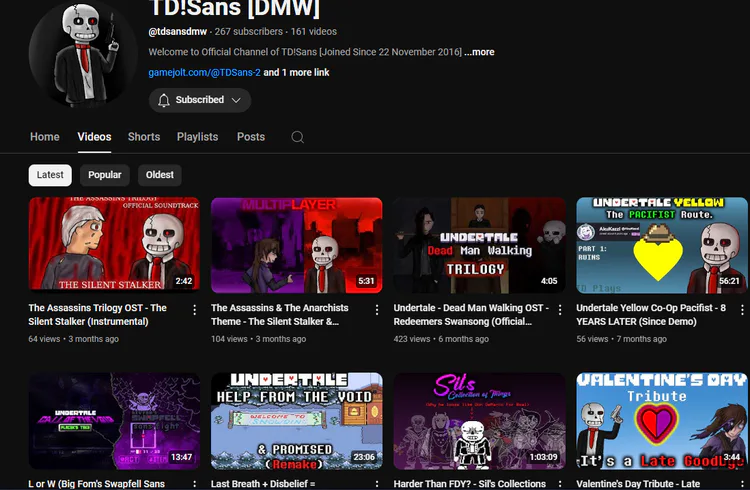Open the TD!Sans channel avatar
This screenshot has width=750, height=490.
pos(83,54)
